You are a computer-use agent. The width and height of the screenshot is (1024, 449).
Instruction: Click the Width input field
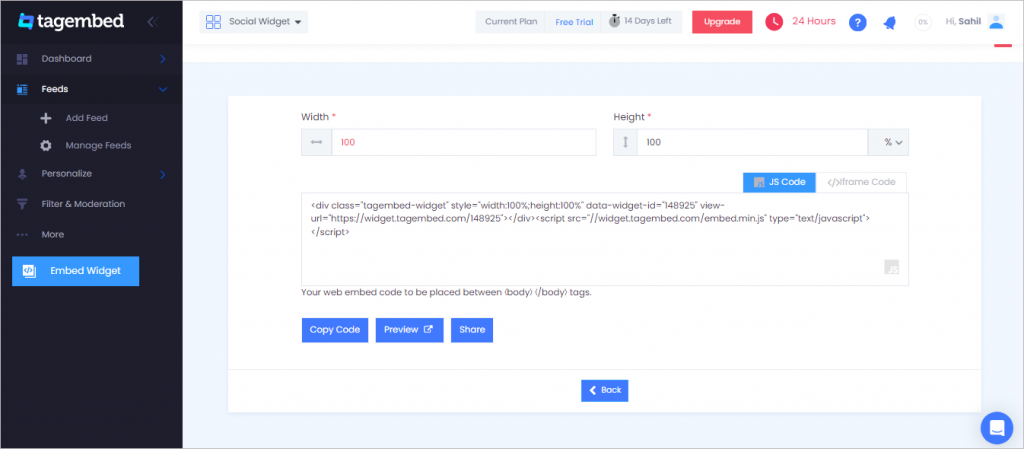464,142
